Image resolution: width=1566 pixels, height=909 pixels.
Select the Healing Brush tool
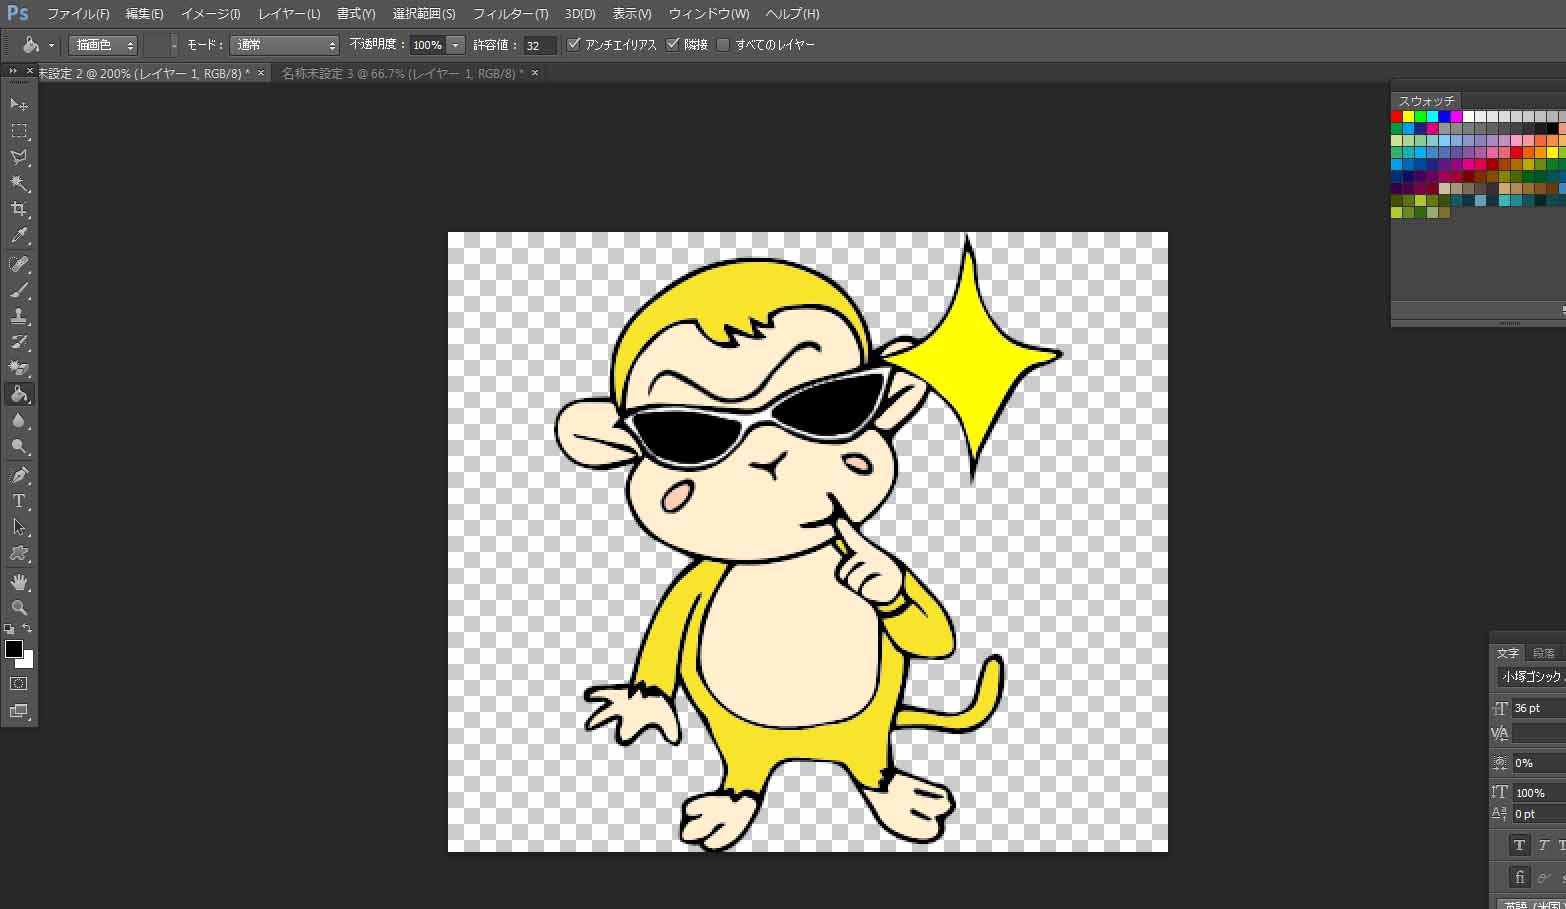[19, 264]
